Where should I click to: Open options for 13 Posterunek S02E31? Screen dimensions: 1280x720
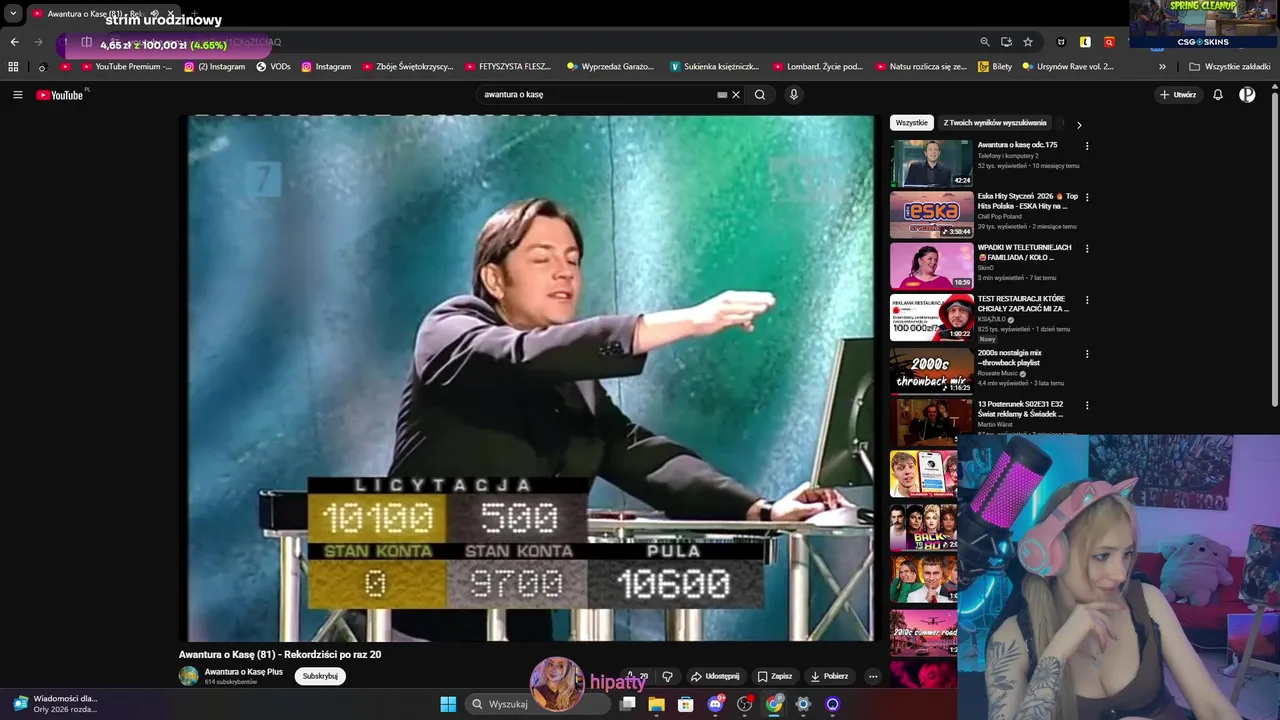coord(1087,405)
